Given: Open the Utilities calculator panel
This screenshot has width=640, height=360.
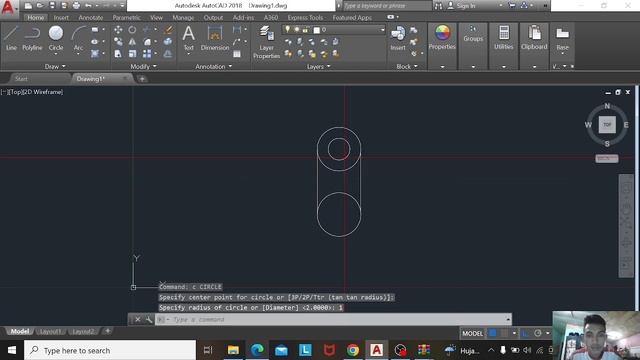Looking at the screenshot, I should pos(504,38).
